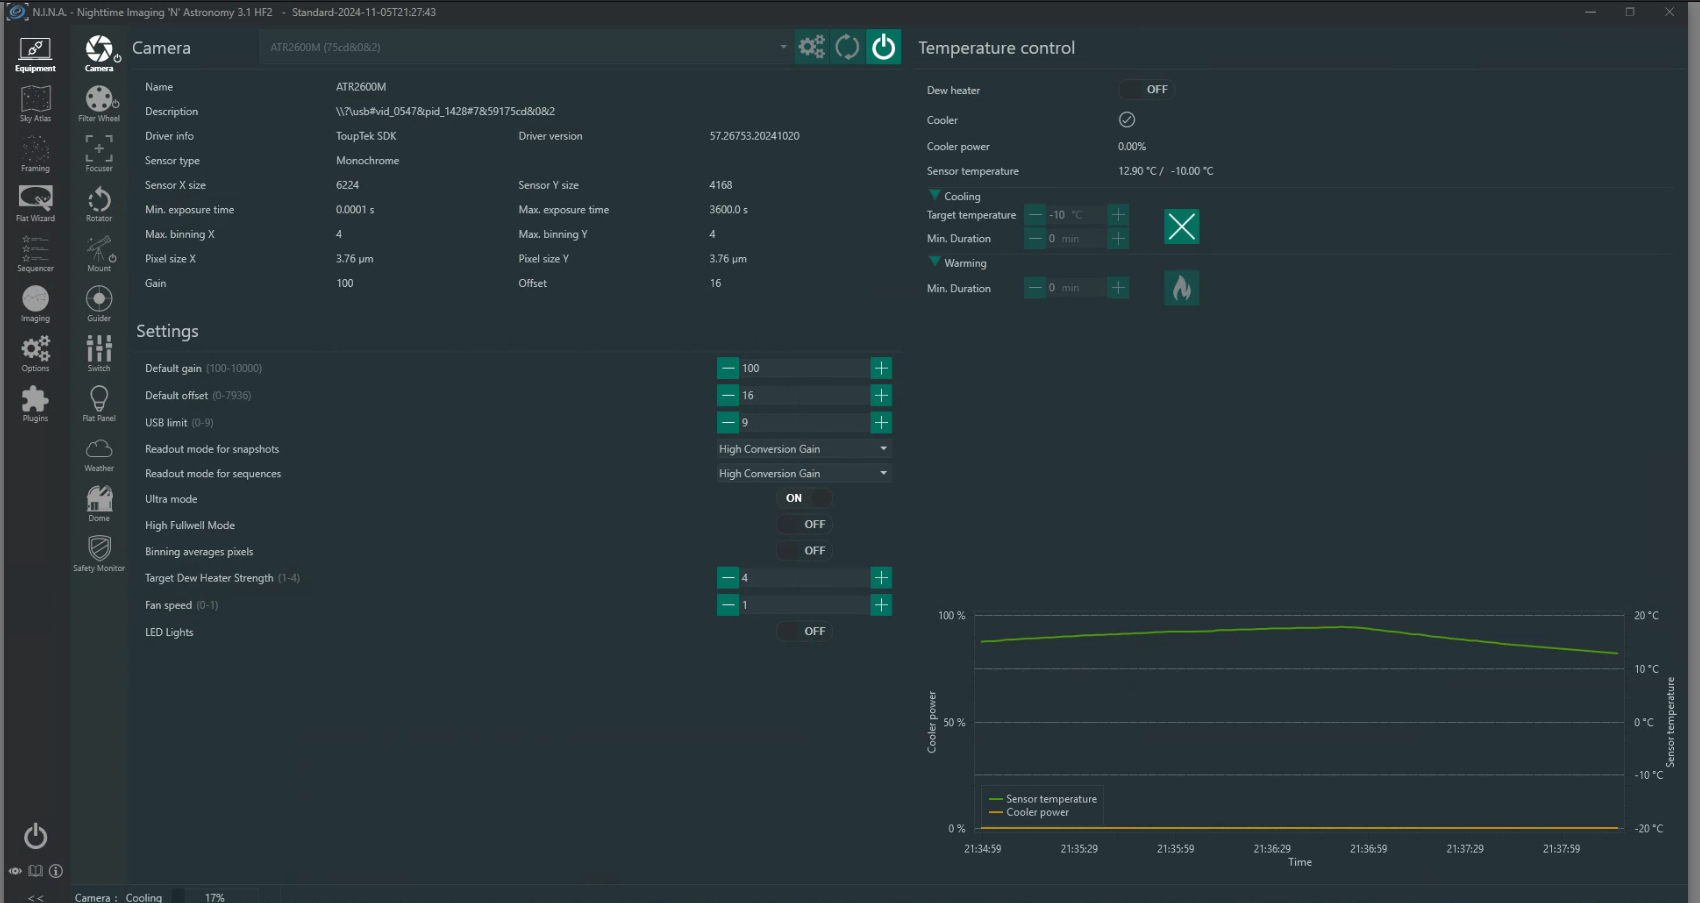The height and width of the screenshot is (903, 1700).
Task: Click the Cooler checkmark status icon
Action: point(1127,120)
